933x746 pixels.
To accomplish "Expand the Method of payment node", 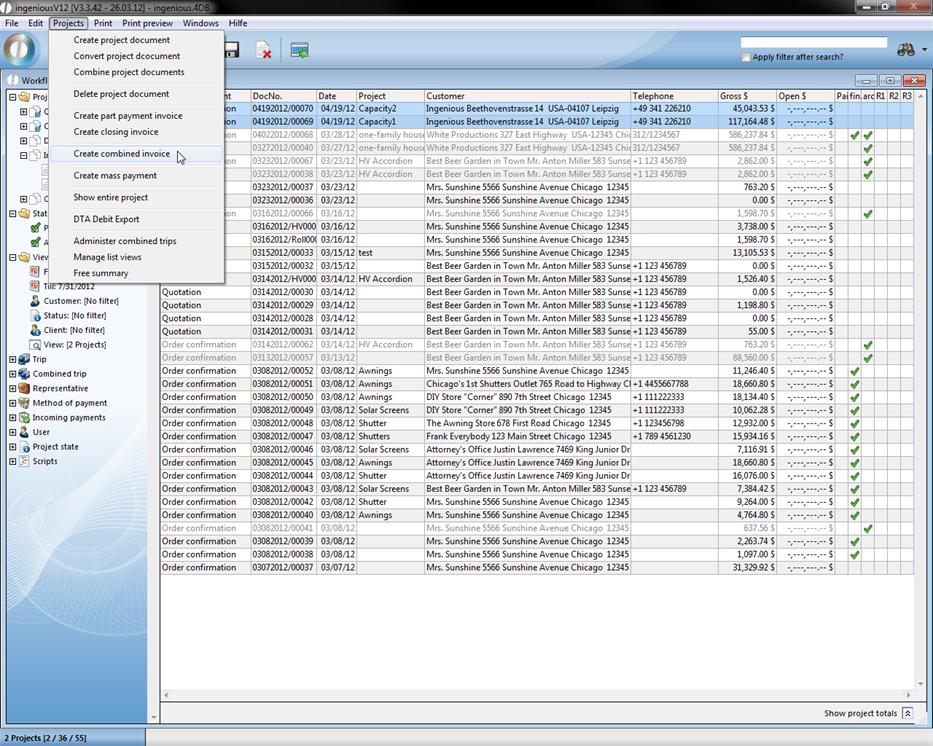I will coord(12,403).
